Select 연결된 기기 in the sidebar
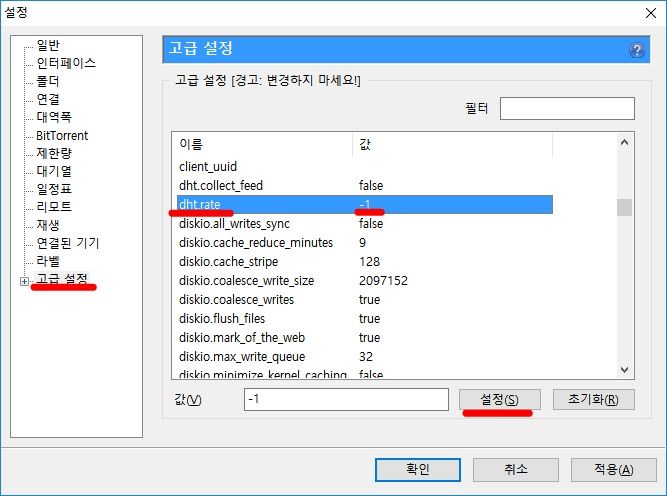 68,243
